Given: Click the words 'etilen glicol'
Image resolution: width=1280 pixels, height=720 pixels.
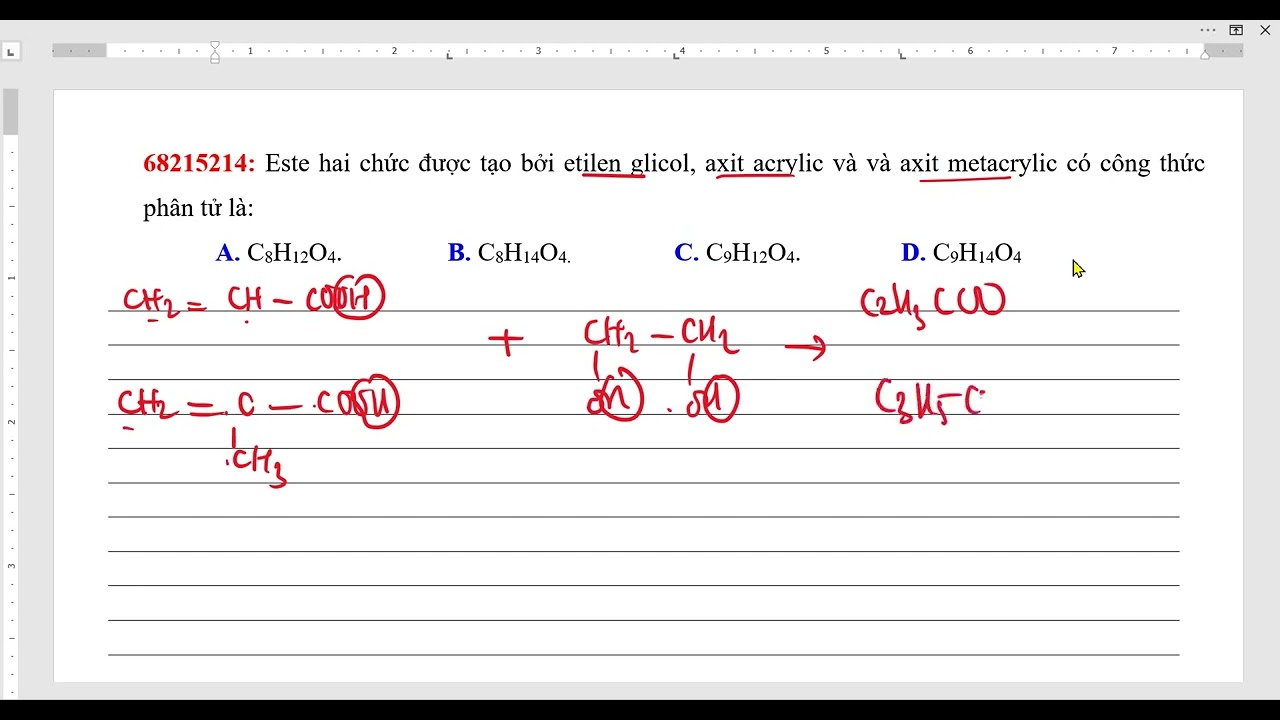Looking at the screenshot, I should pos(629,163).
